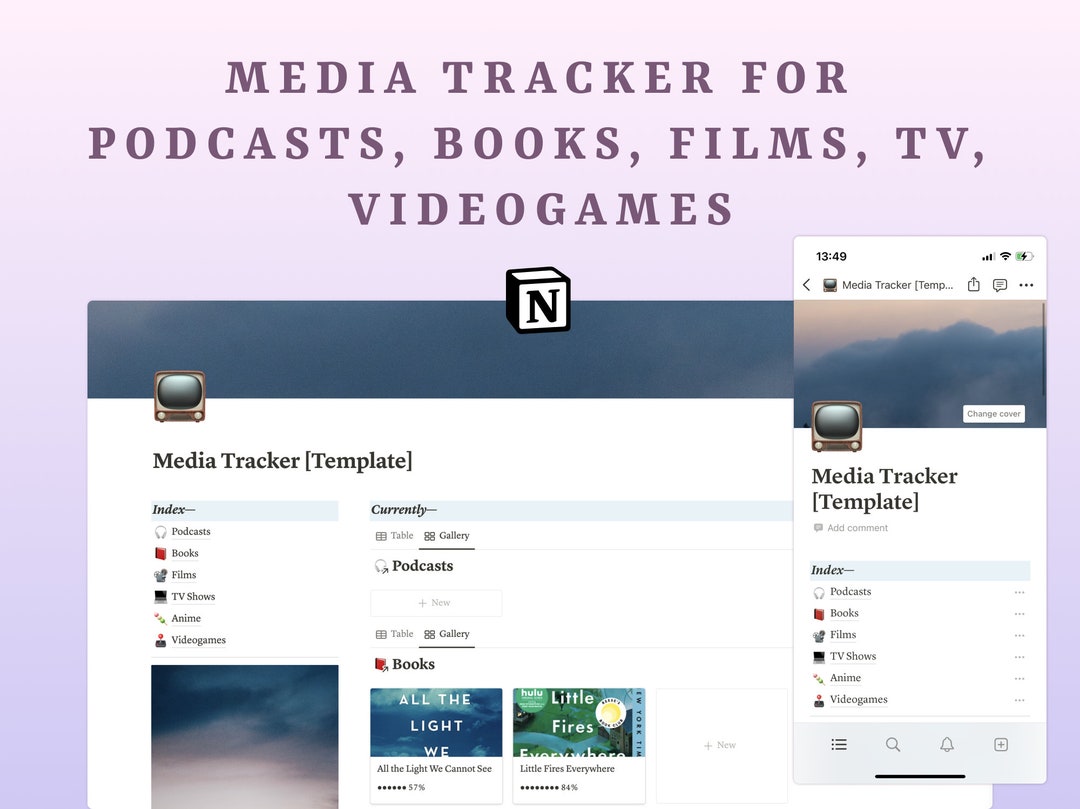
Task: Click the 13:49 time in mobile status bar
Action: pos(831,257)
